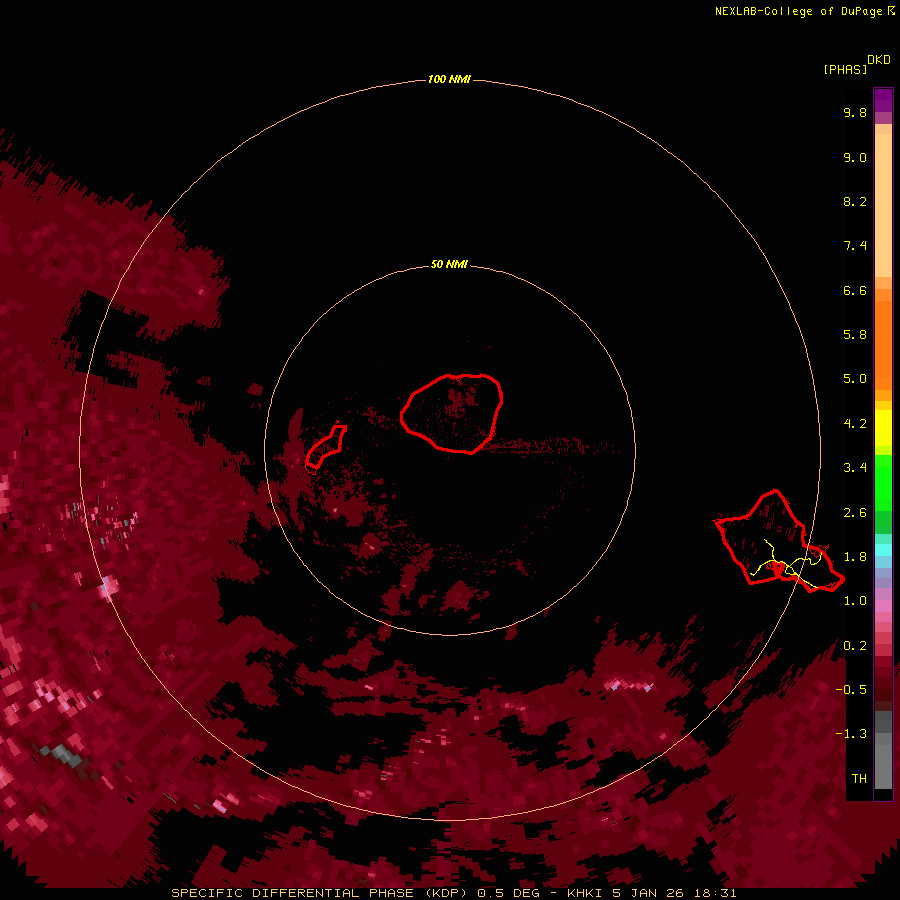
Task: Click the TH threshold label on the scale
Action: [859, 779]
